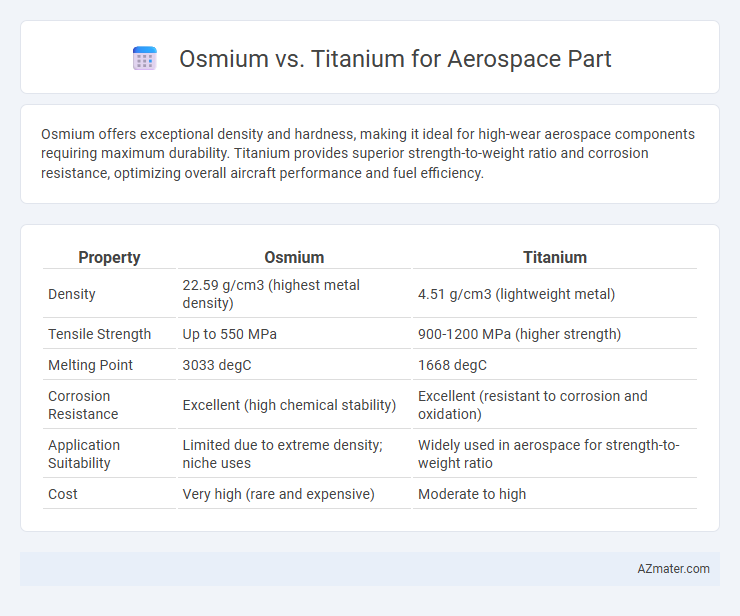This screenshot has width=740, height=616.
Task: Click the '1668 degC' cell
Action: click(555, 365)
